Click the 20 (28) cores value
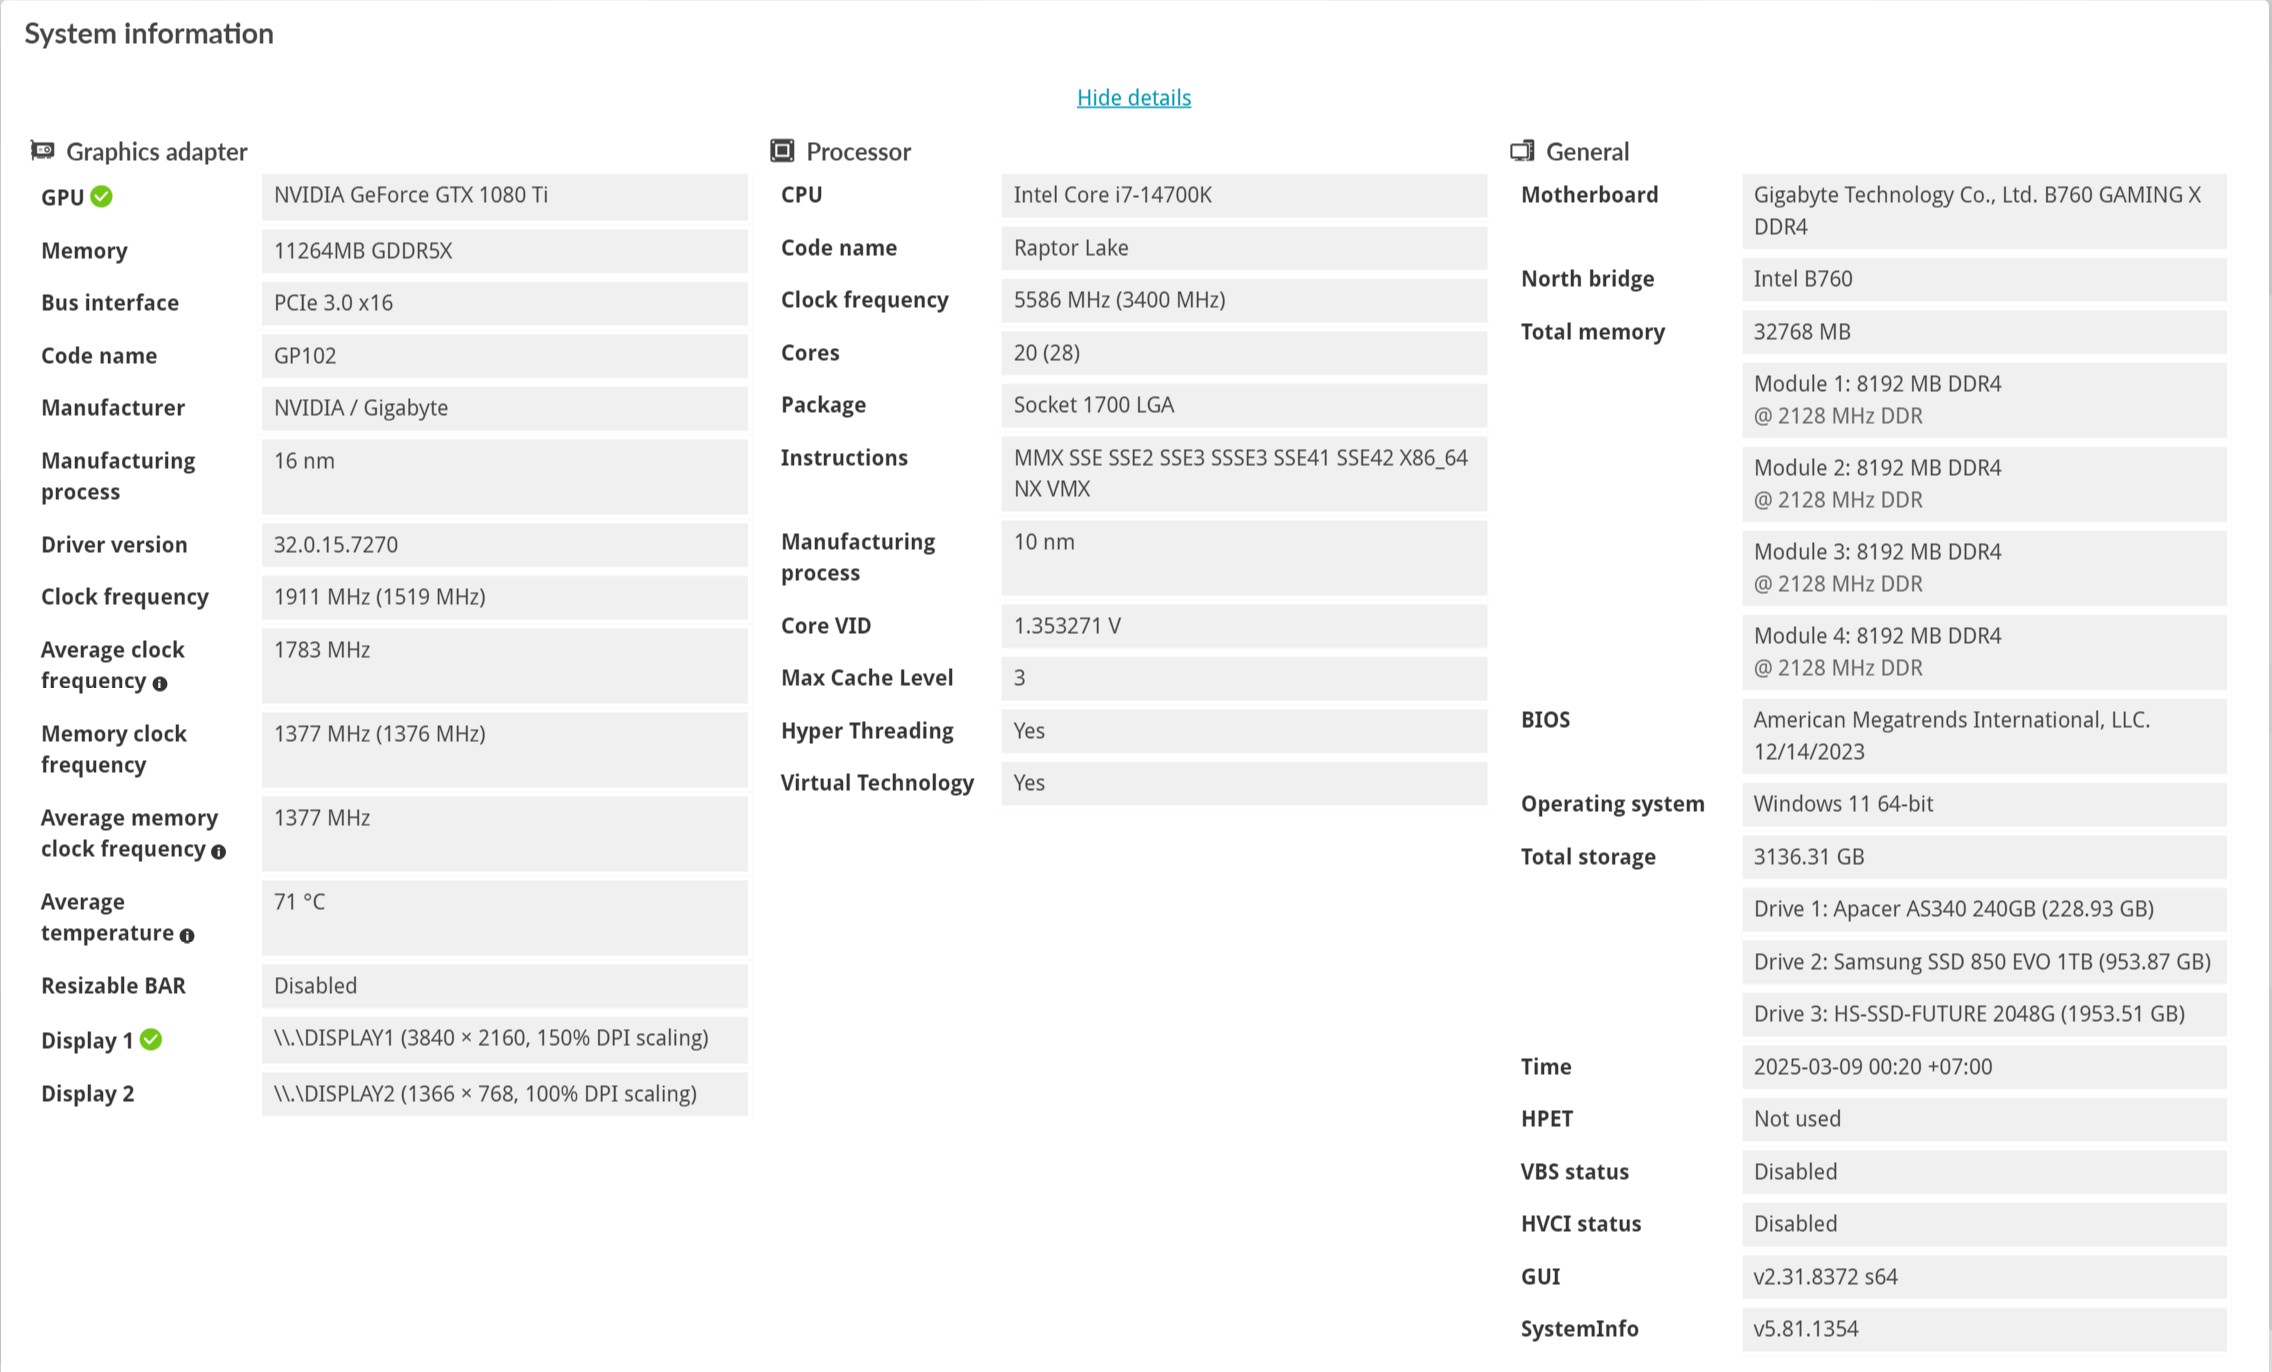 [1244, 353]
